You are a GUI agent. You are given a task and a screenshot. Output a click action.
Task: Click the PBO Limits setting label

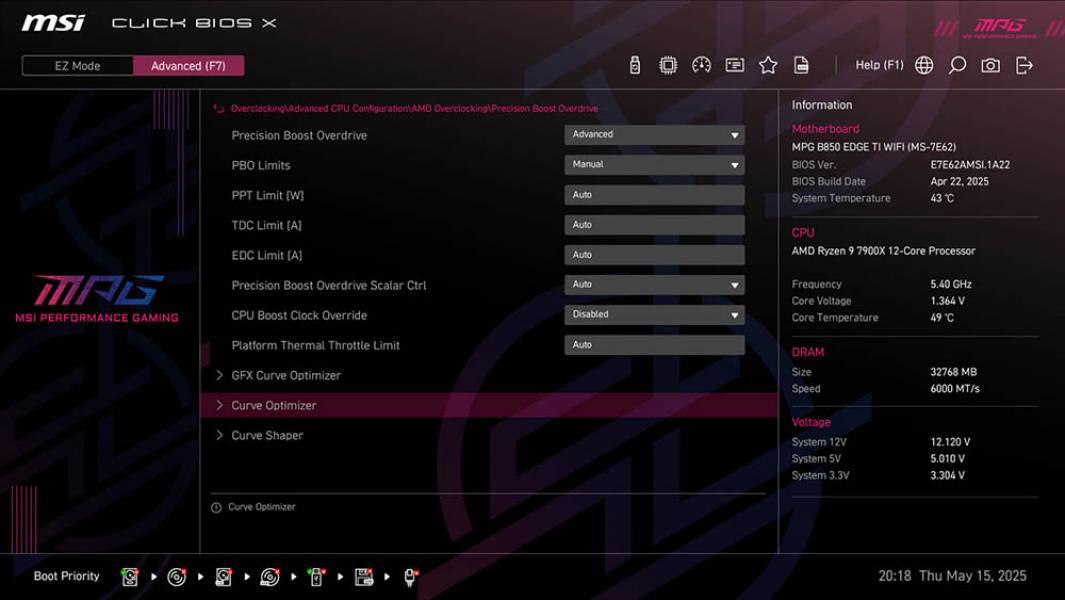(261, 165)
